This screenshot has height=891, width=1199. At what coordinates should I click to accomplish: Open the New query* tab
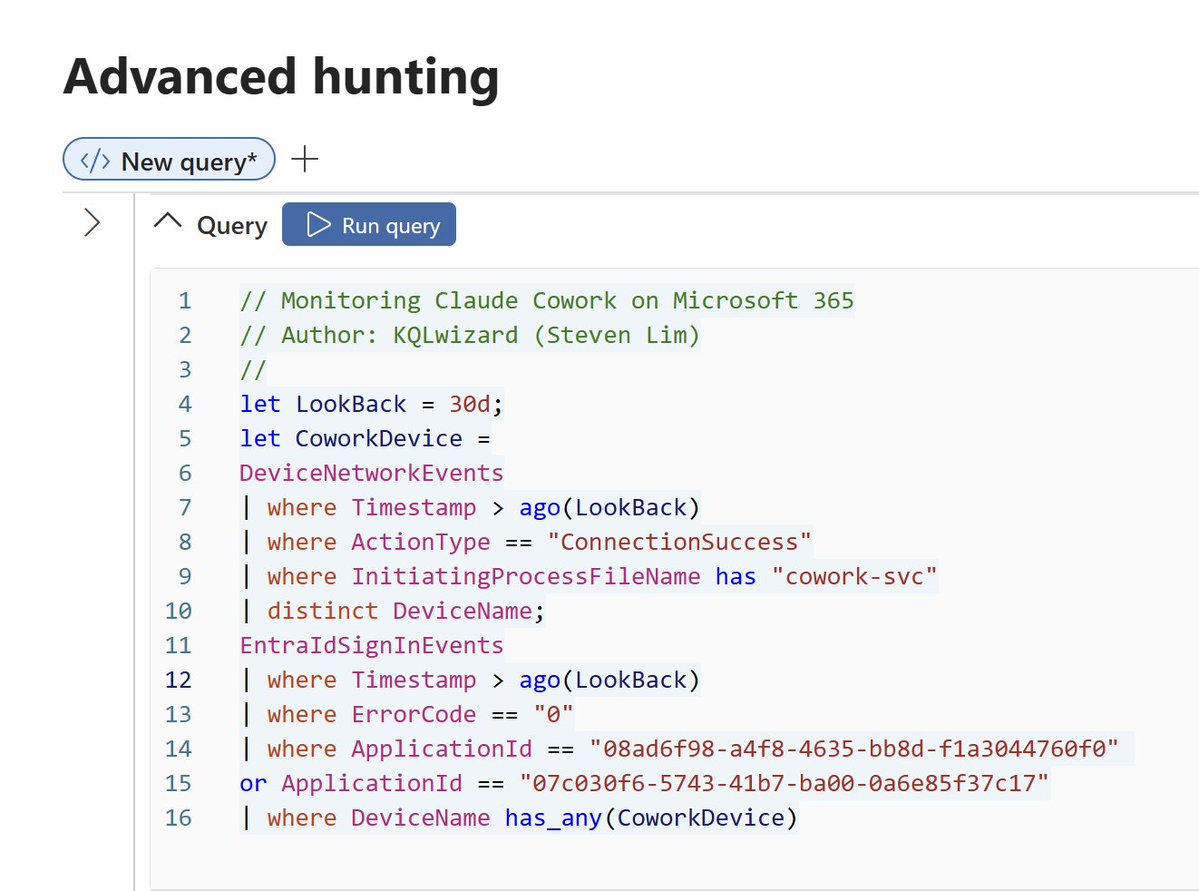click(168, 160)
